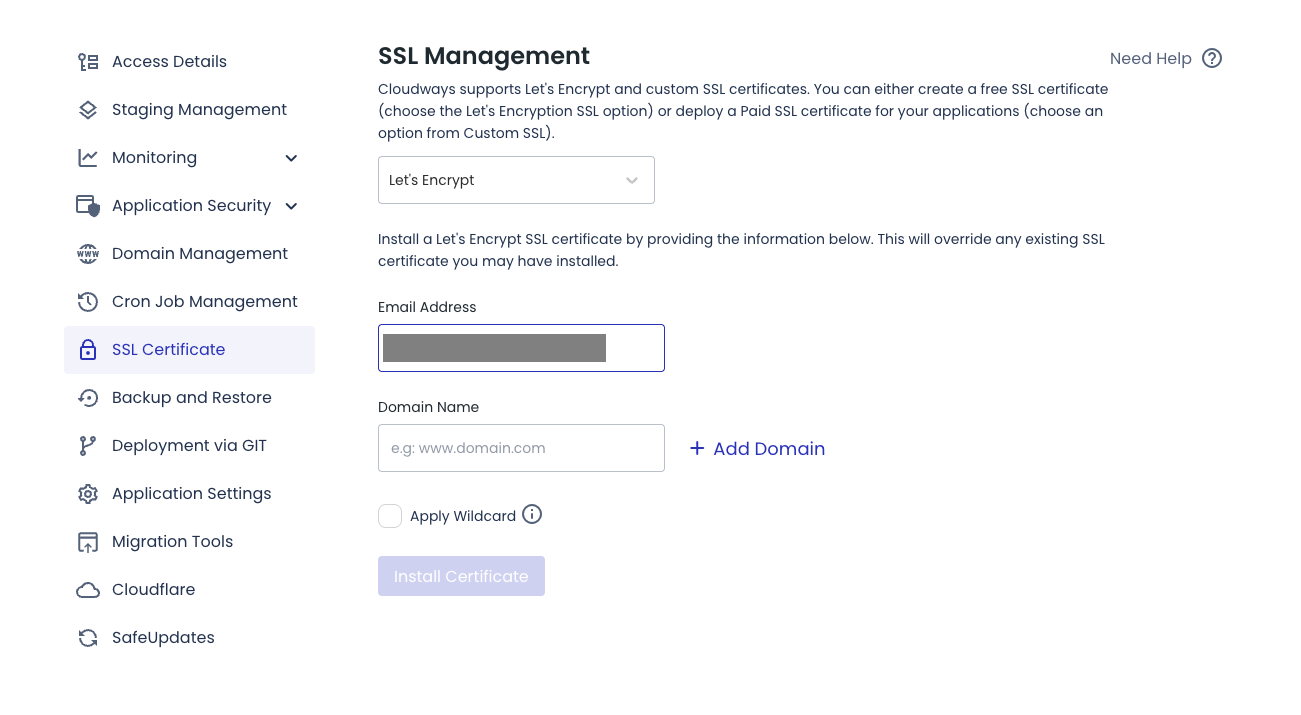The width and height of the screenshot is (1301, 715).
Task: Open the Let's Encrypt SSL type dropdown
Action: [x=516, y=180]
